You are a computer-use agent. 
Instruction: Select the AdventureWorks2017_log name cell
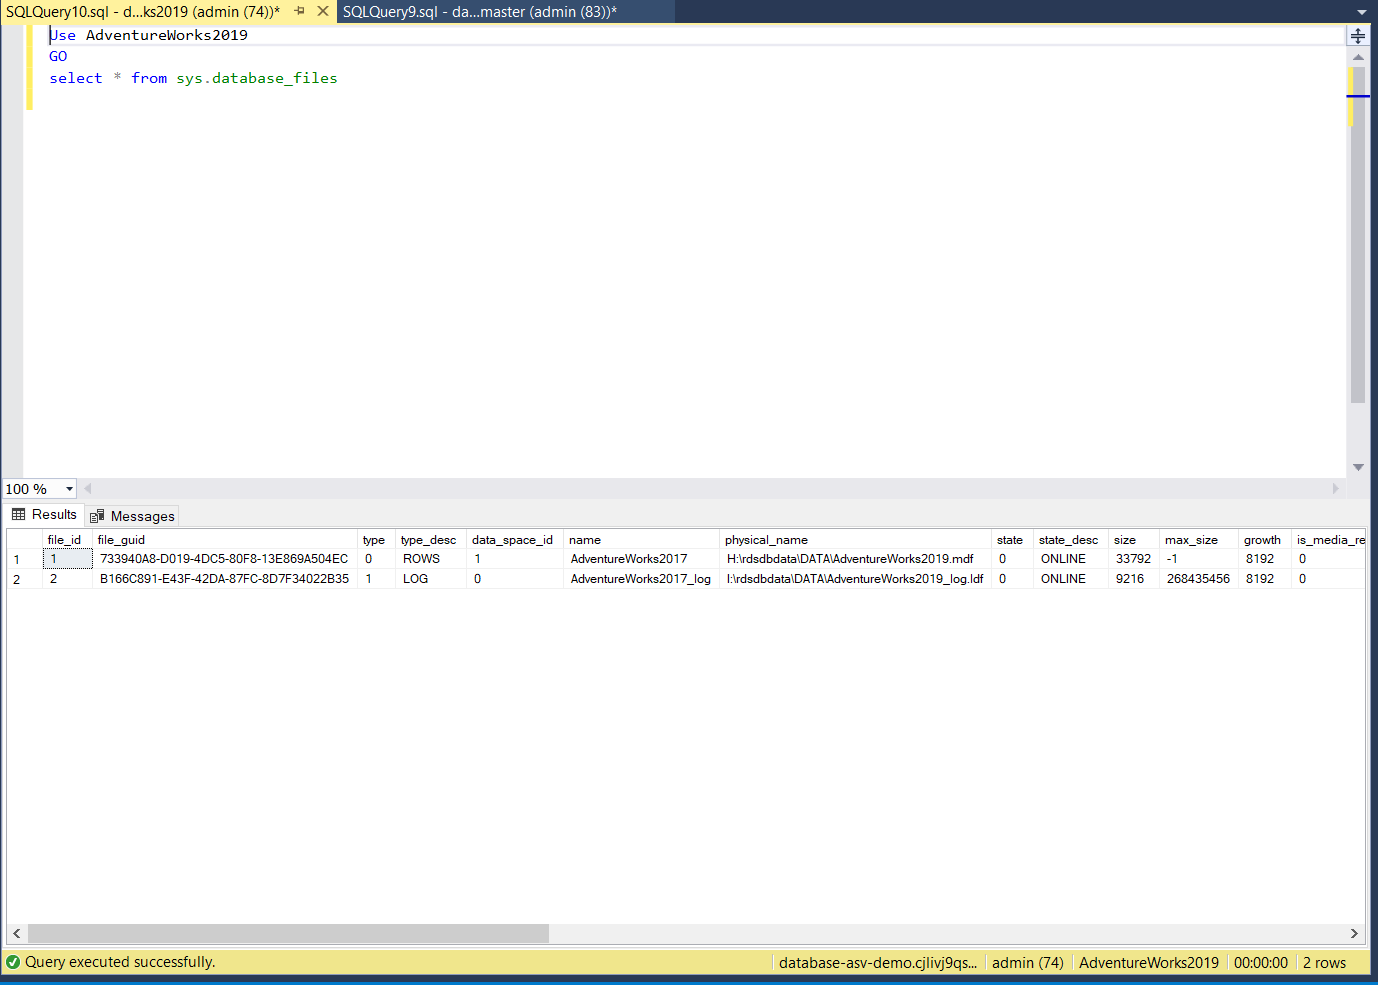(x=640, y=579)
